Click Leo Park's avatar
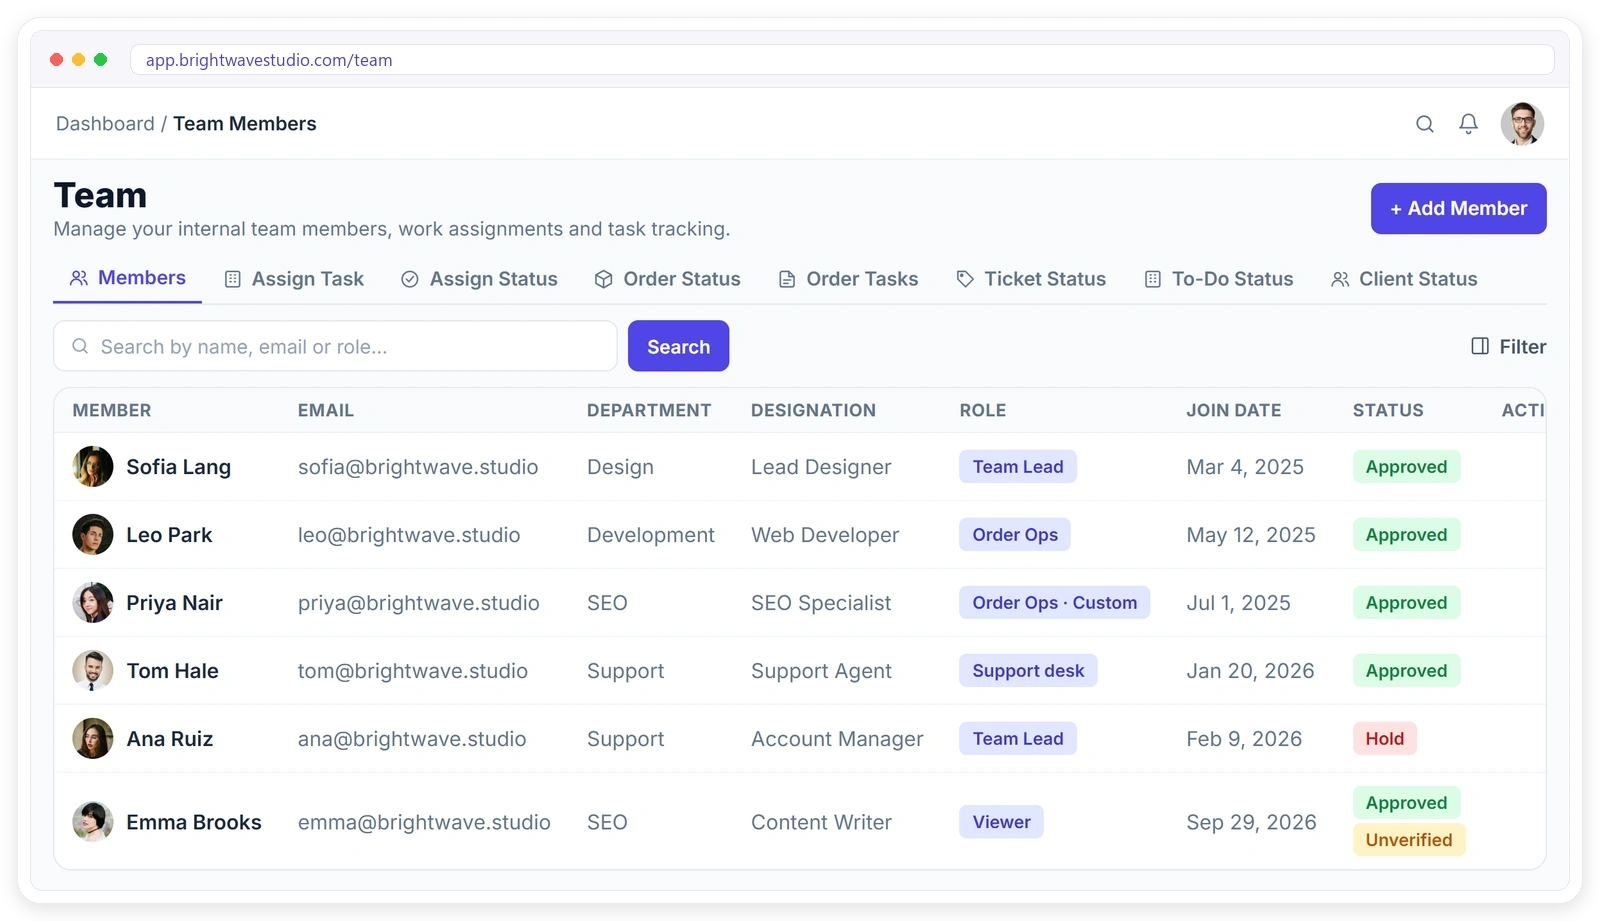Image resolution: width=1600 pixels, height=921 pixels. pos(93,535)
